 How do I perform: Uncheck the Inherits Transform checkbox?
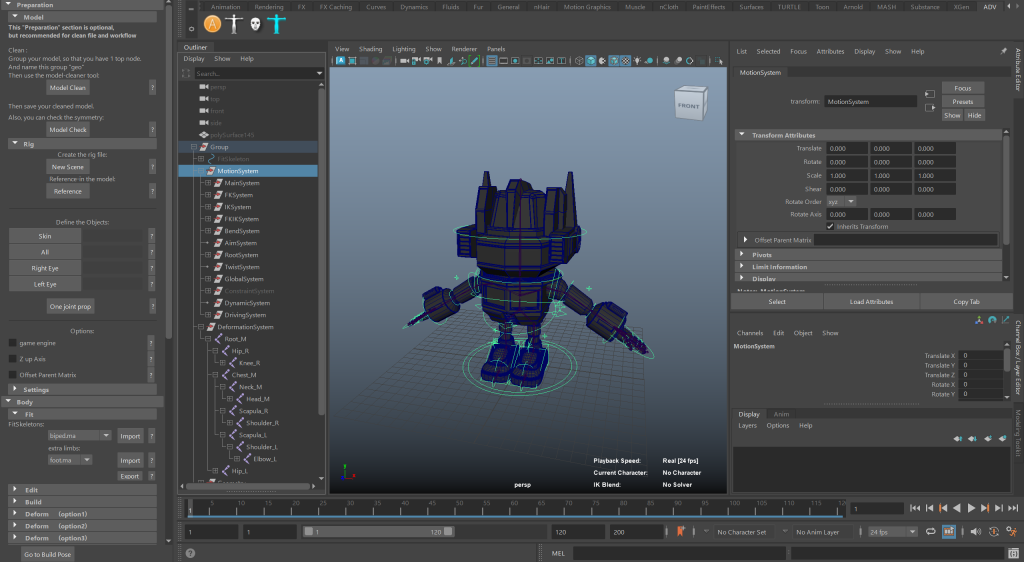point(830,226)
